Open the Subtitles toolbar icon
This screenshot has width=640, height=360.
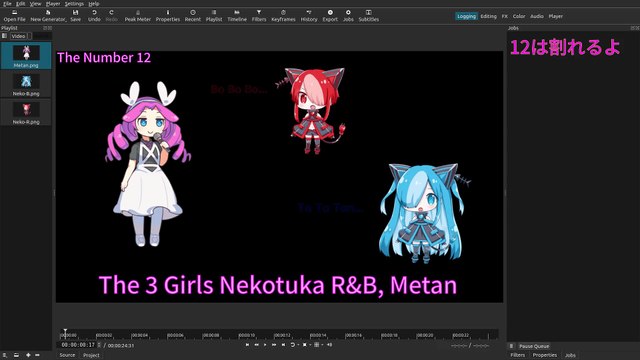[x=369, y=16]
